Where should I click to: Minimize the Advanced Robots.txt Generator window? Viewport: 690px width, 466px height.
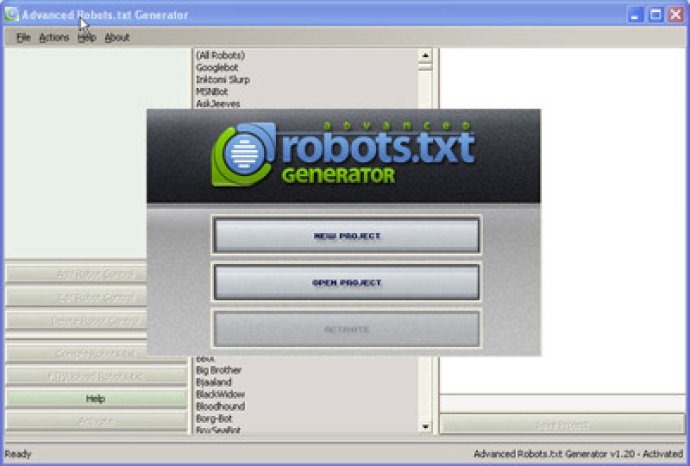[635, 15]
